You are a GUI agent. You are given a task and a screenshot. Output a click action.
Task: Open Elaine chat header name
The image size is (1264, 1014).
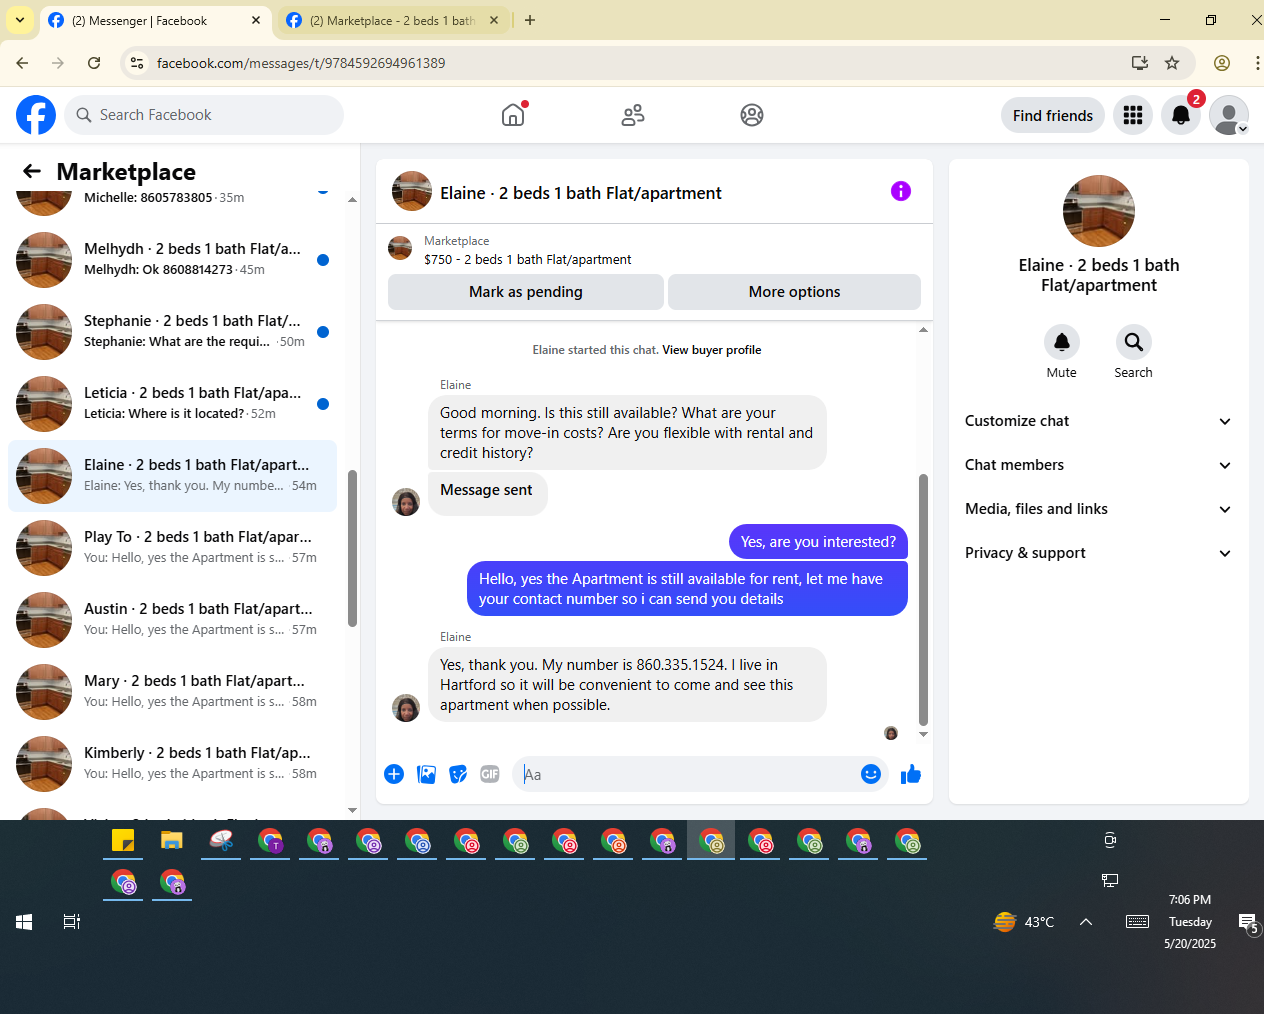[581, 193]
